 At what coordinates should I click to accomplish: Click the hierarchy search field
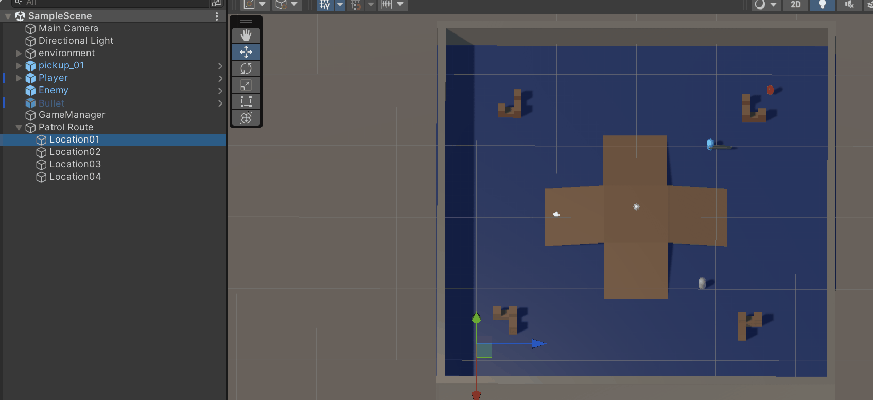click(x=110, y=3)
